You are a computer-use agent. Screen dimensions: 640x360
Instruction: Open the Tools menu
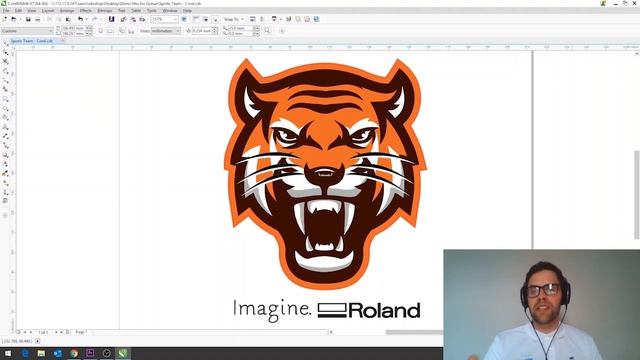pyautogui.click(x=152, y=11)
